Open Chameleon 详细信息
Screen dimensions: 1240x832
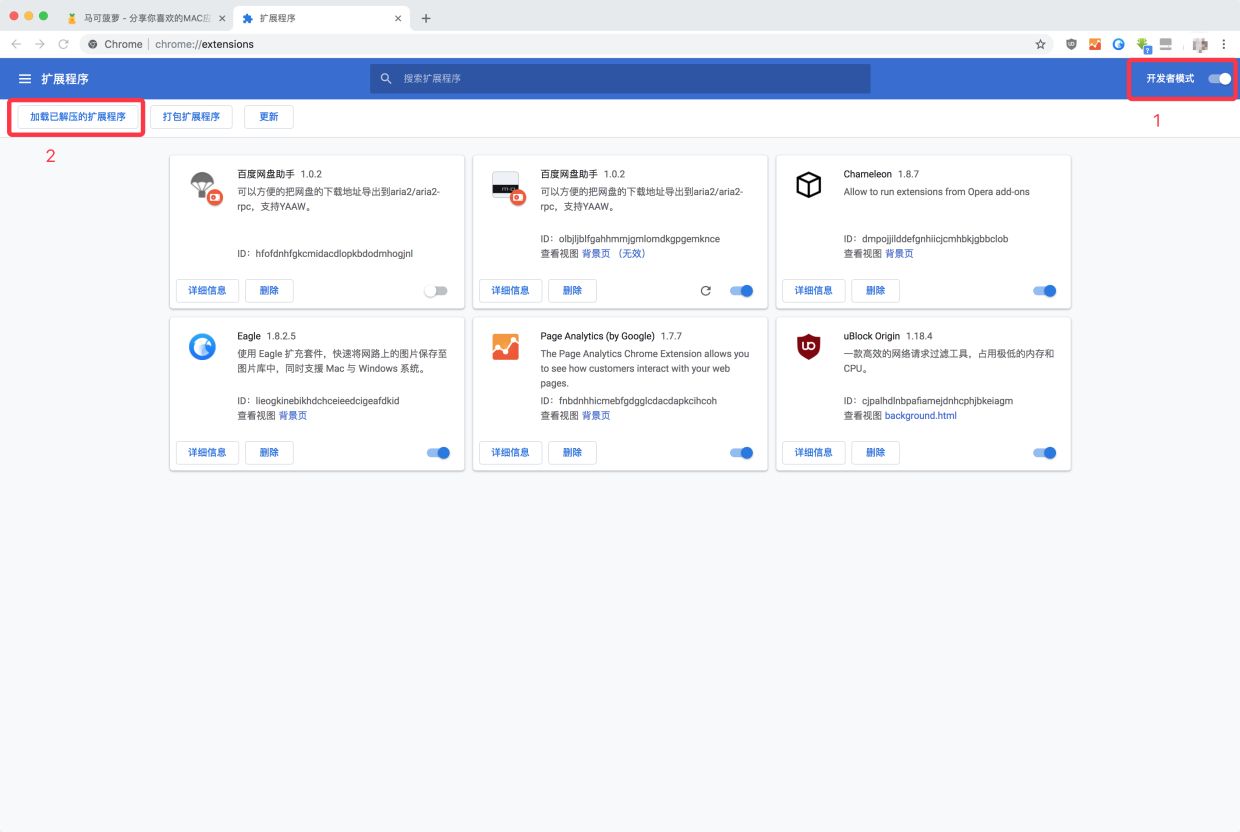point(814,291)
